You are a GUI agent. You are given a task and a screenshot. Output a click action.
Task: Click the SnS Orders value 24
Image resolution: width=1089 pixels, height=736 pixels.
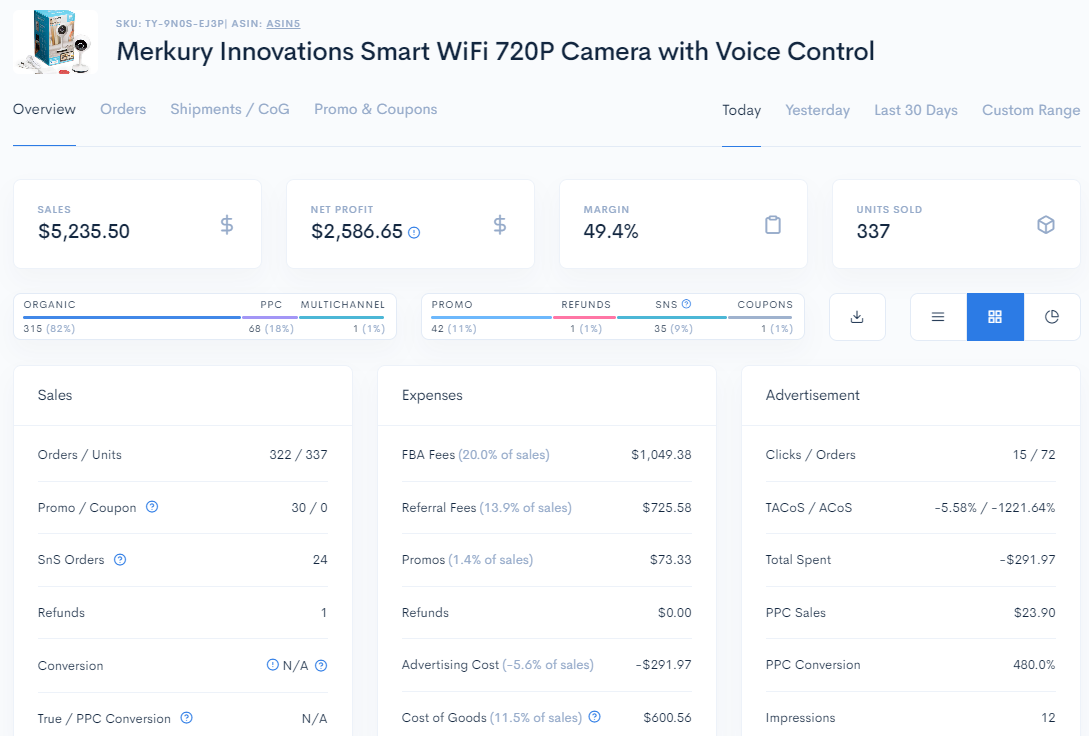[320, 560]
